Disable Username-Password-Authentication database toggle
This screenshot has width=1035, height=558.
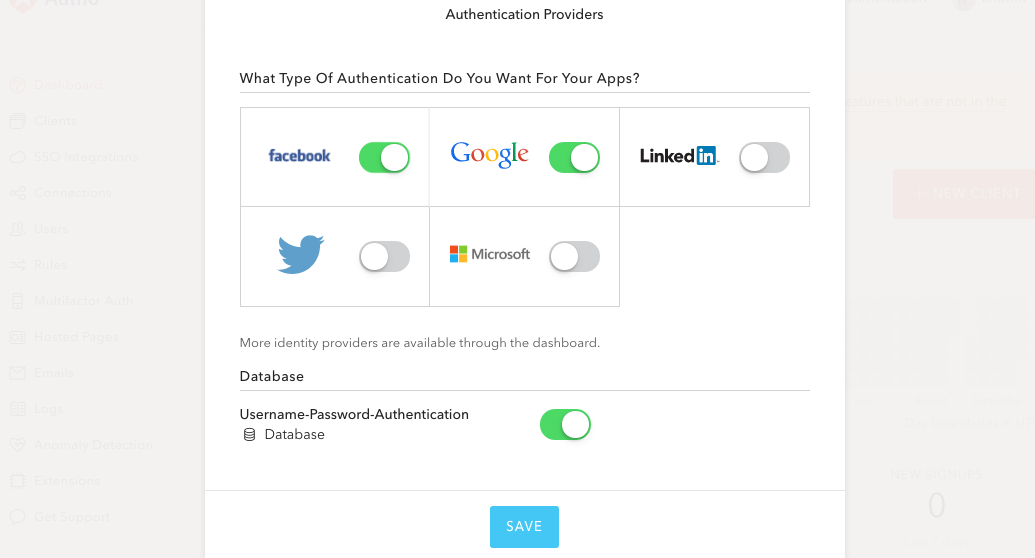565,425
